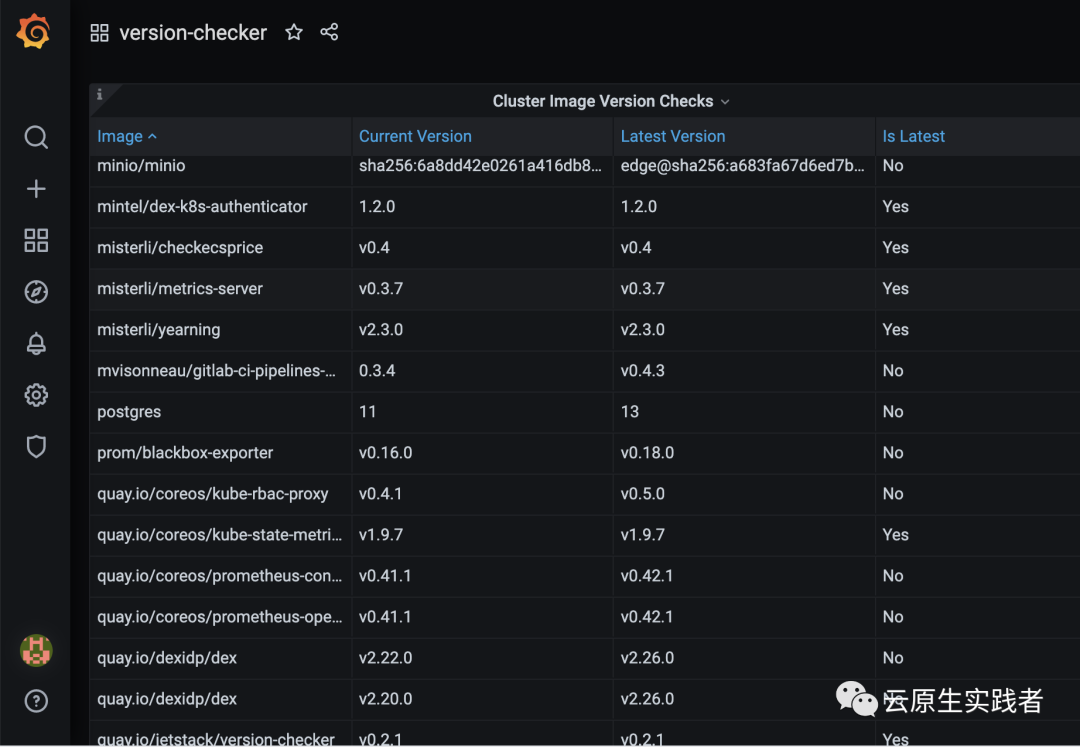Click dex current version v2.22.0

[x=386, y=658]
